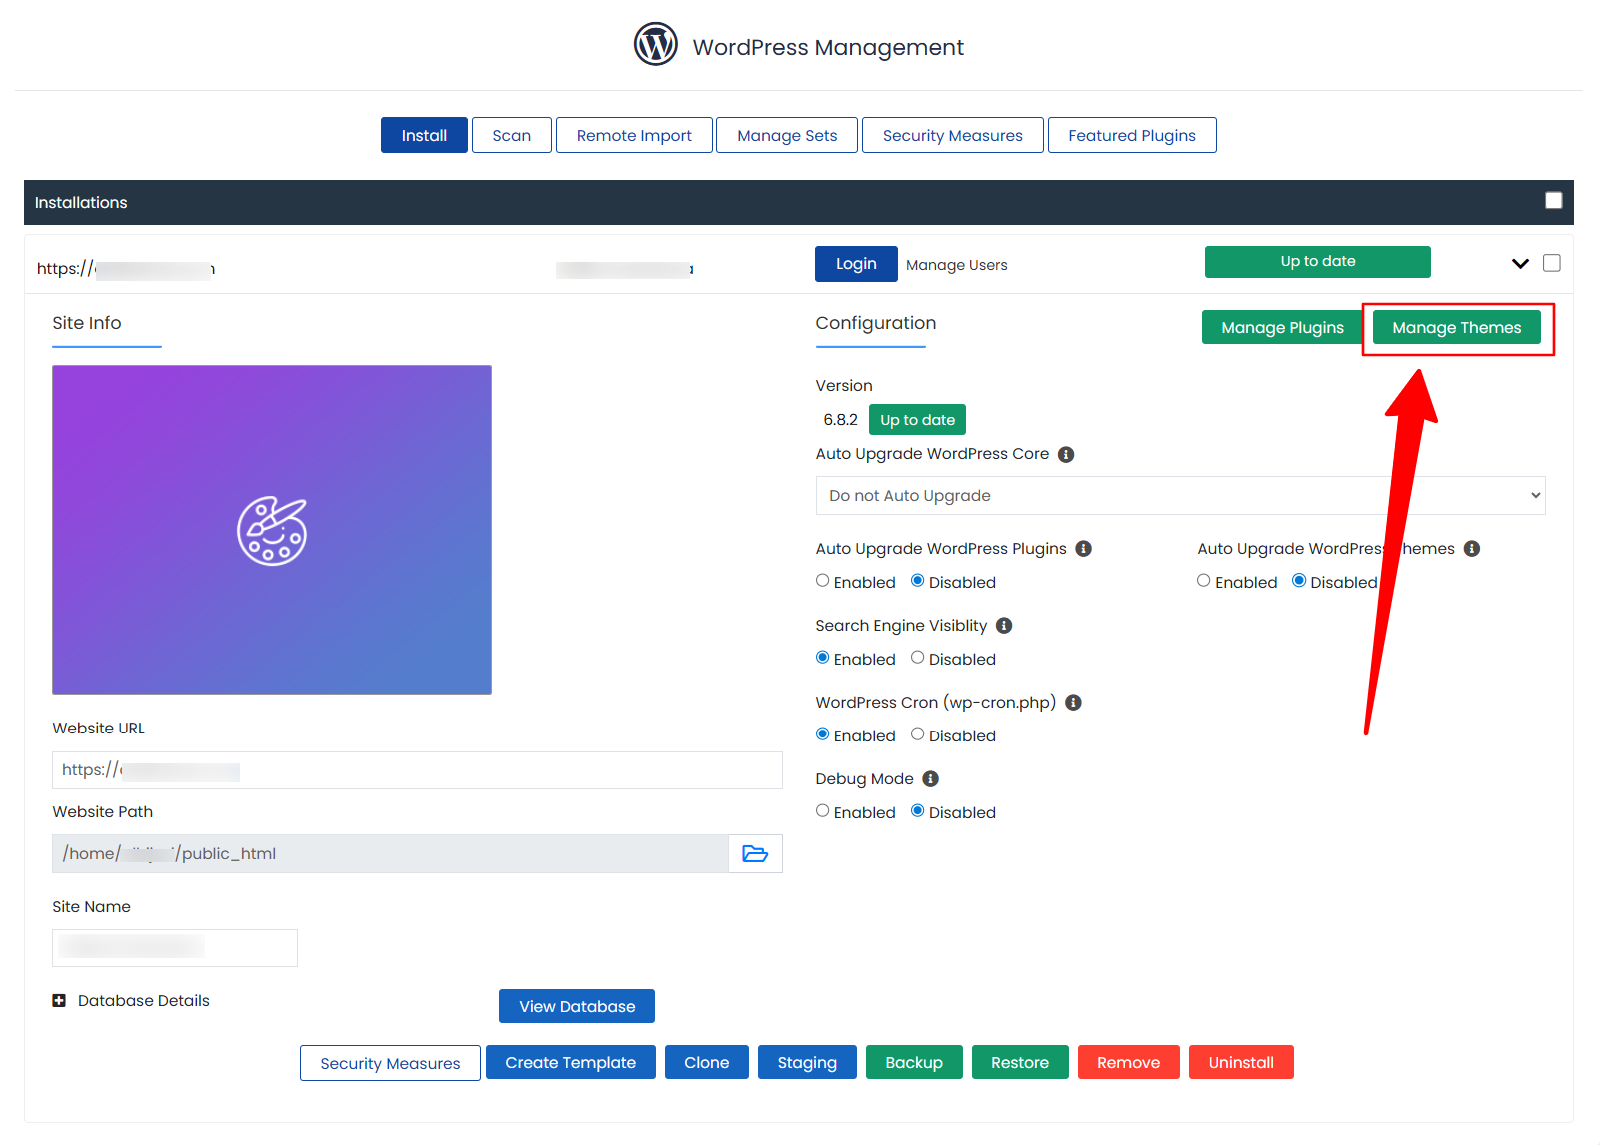This screenshot has height=1145, width=1600.
Task: Click the View Database button
Action: 577,1006
